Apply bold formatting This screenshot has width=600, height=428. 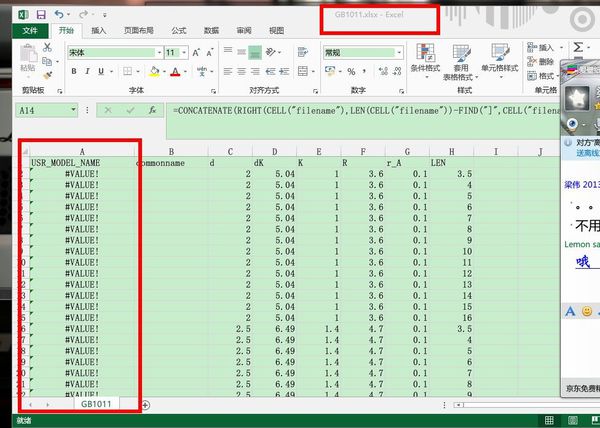click(x=74, y=71)
